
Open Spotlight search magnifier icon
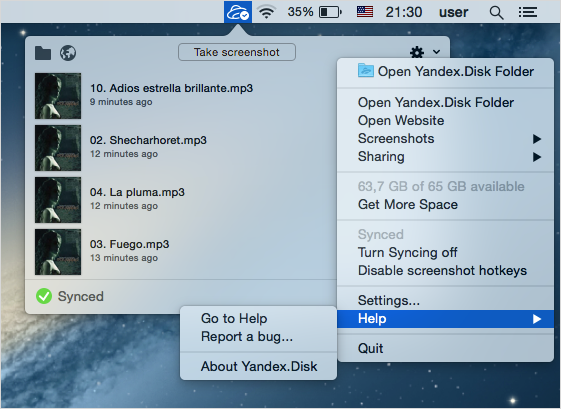496,13
